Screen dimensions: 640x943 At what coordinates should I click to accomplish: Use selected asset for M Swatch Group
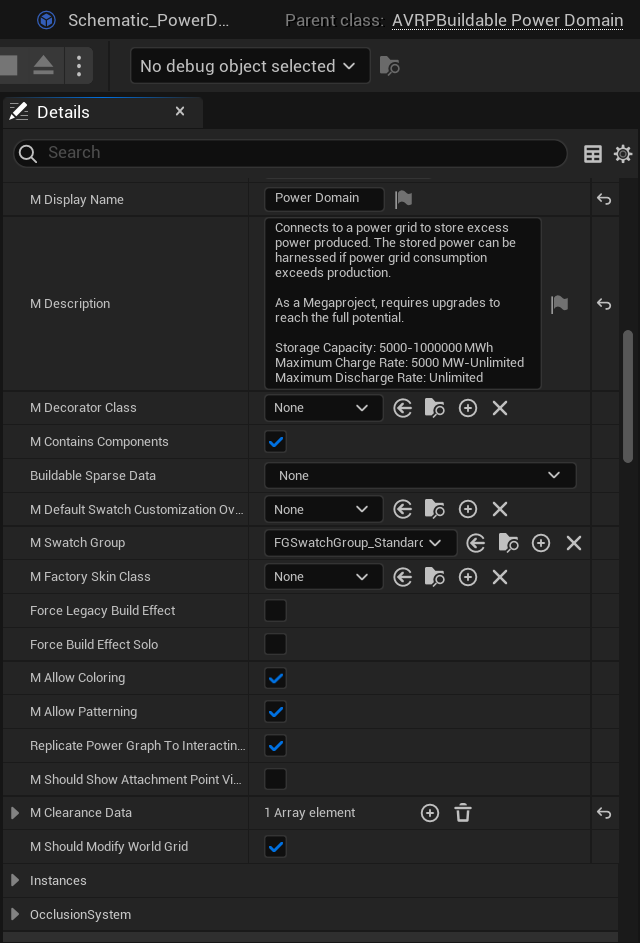pyautogui.click(x=476, y=544)
